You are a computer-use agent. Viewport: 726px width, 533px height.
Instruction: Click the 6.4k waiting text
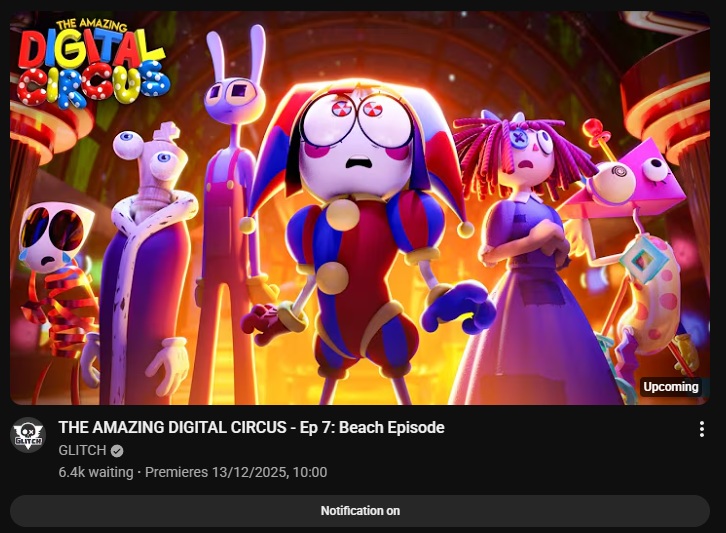click(x=96, y=472)
